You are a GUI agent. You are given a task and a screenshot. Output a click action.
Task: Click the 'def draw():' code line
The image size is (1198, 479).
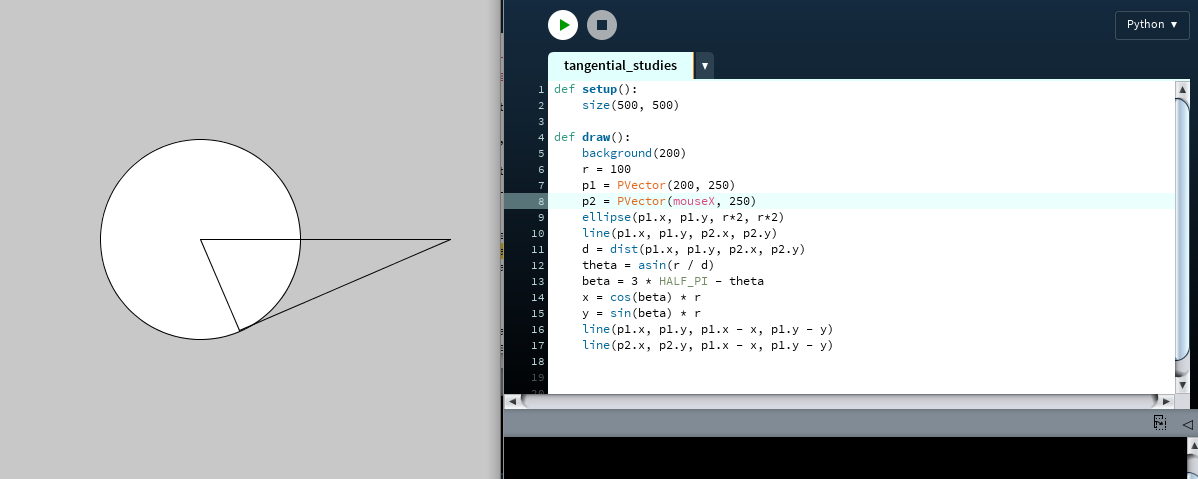592,138
